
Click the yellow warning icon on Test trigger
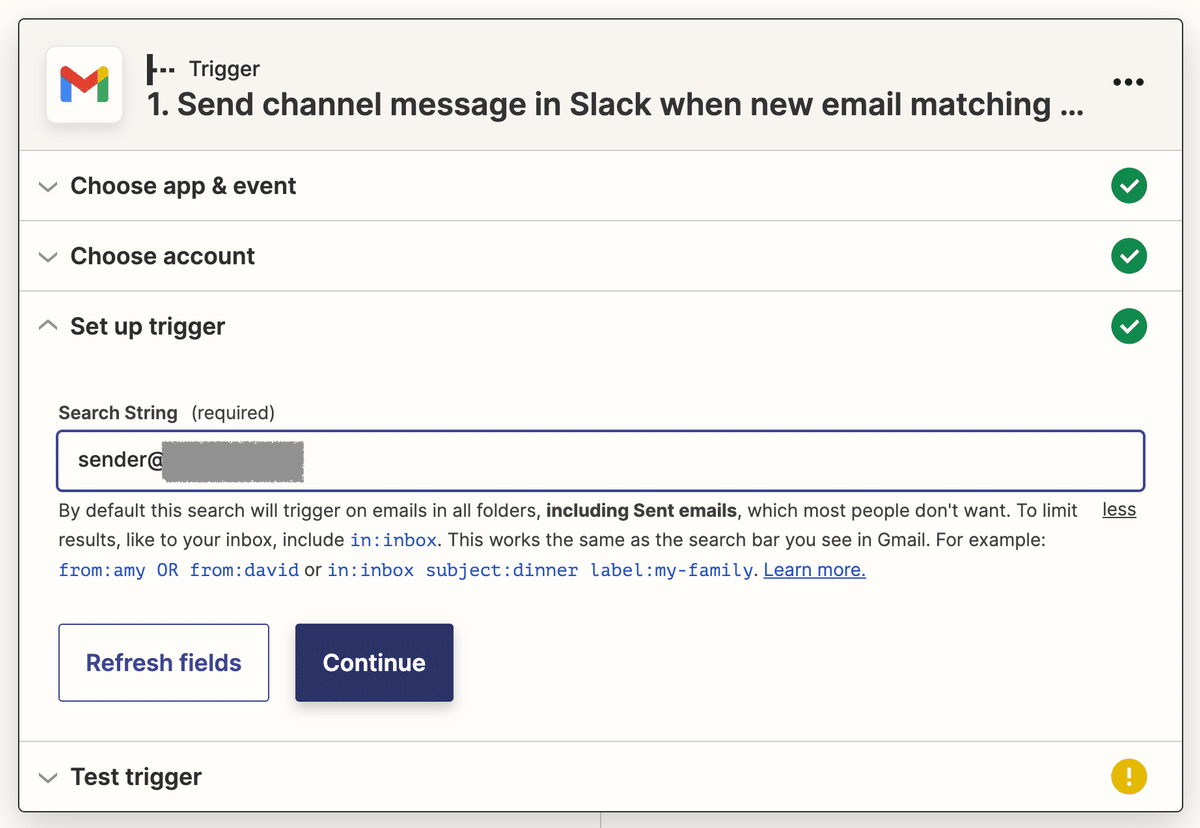[x=1129, y=776]
